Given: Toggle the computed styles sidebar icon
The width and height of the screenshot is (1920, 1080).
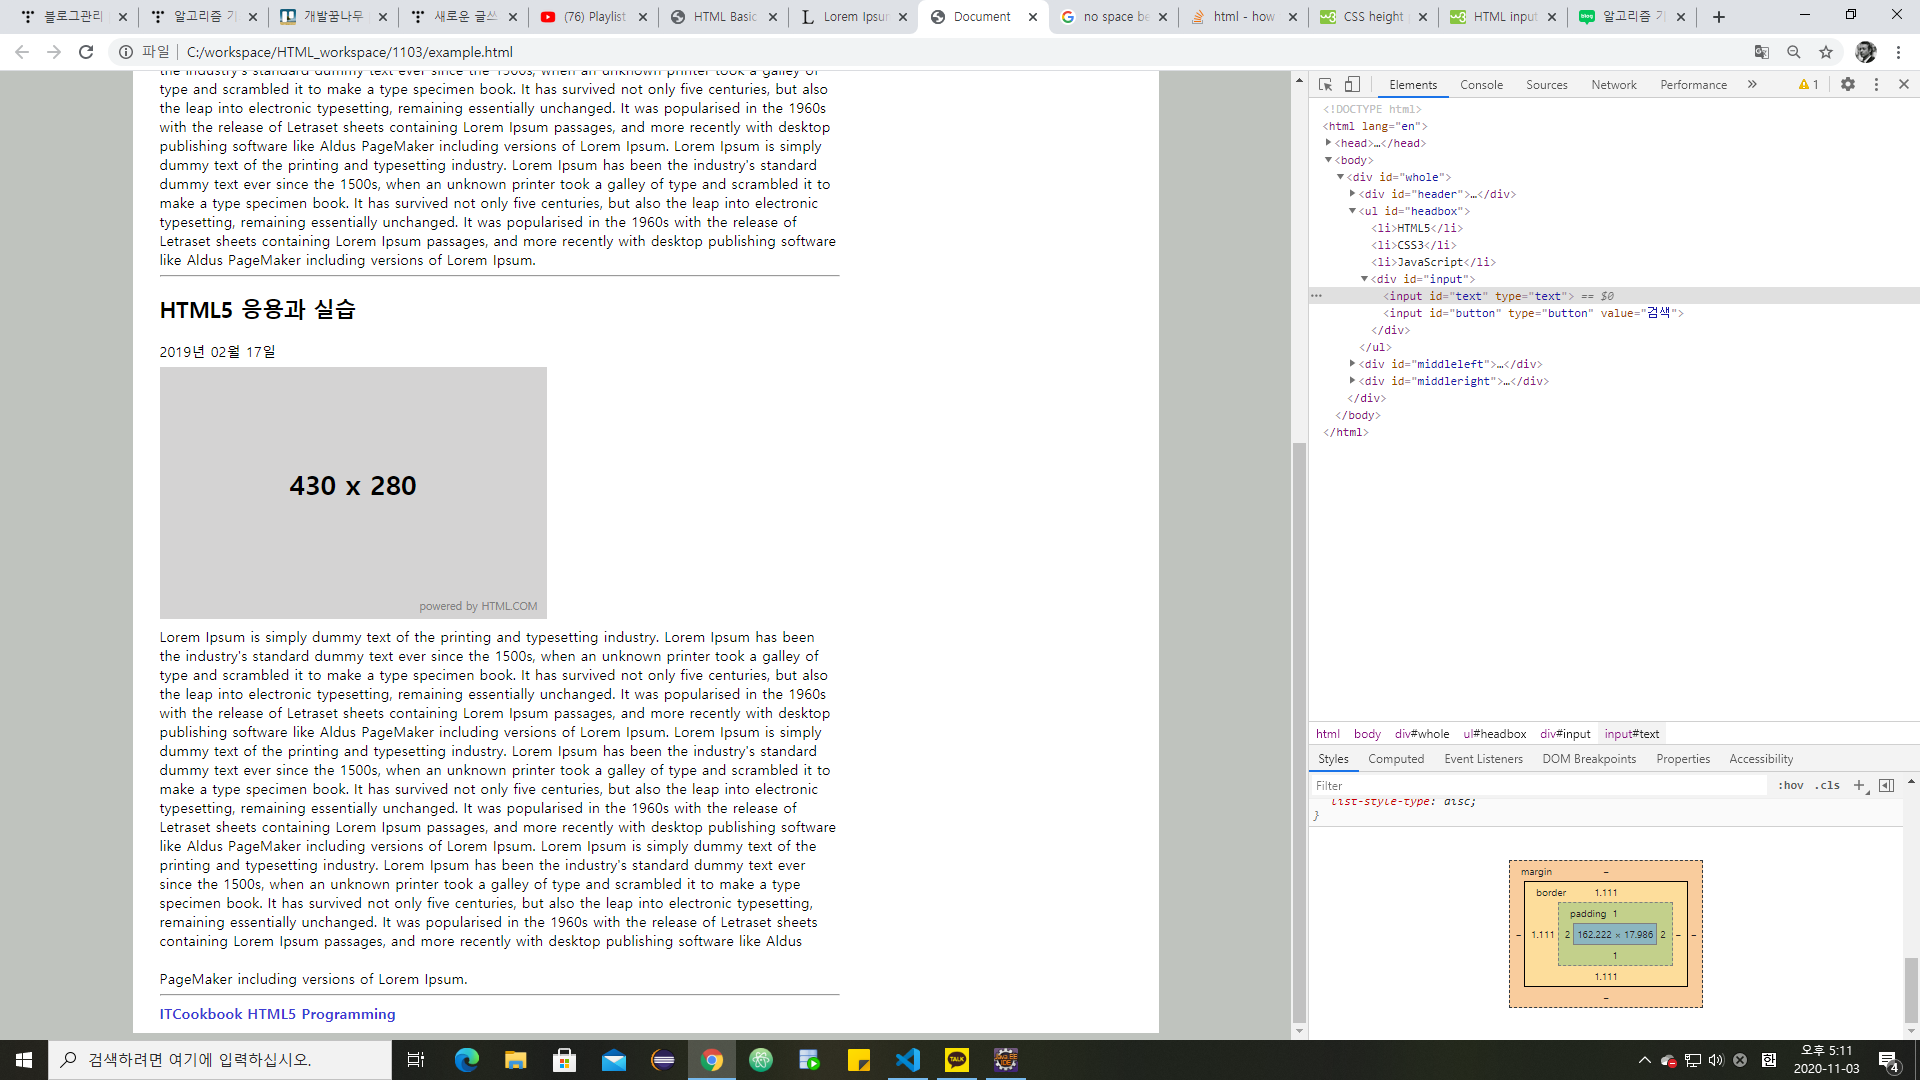Looking at the screenshot, I should point(1886,785).
